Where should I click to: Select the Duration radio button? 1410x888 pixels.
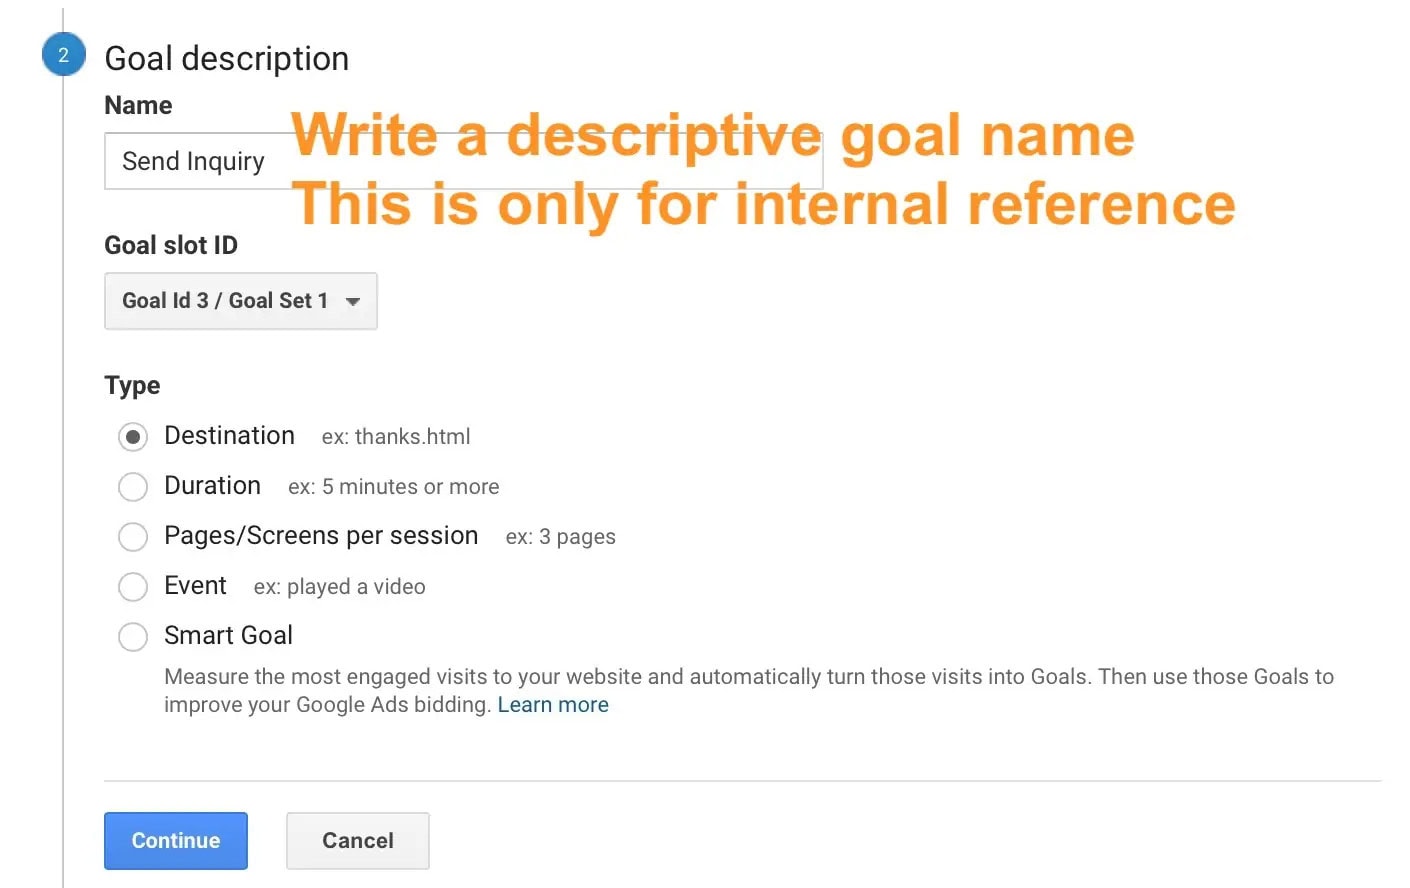click(x=133, y=487)
